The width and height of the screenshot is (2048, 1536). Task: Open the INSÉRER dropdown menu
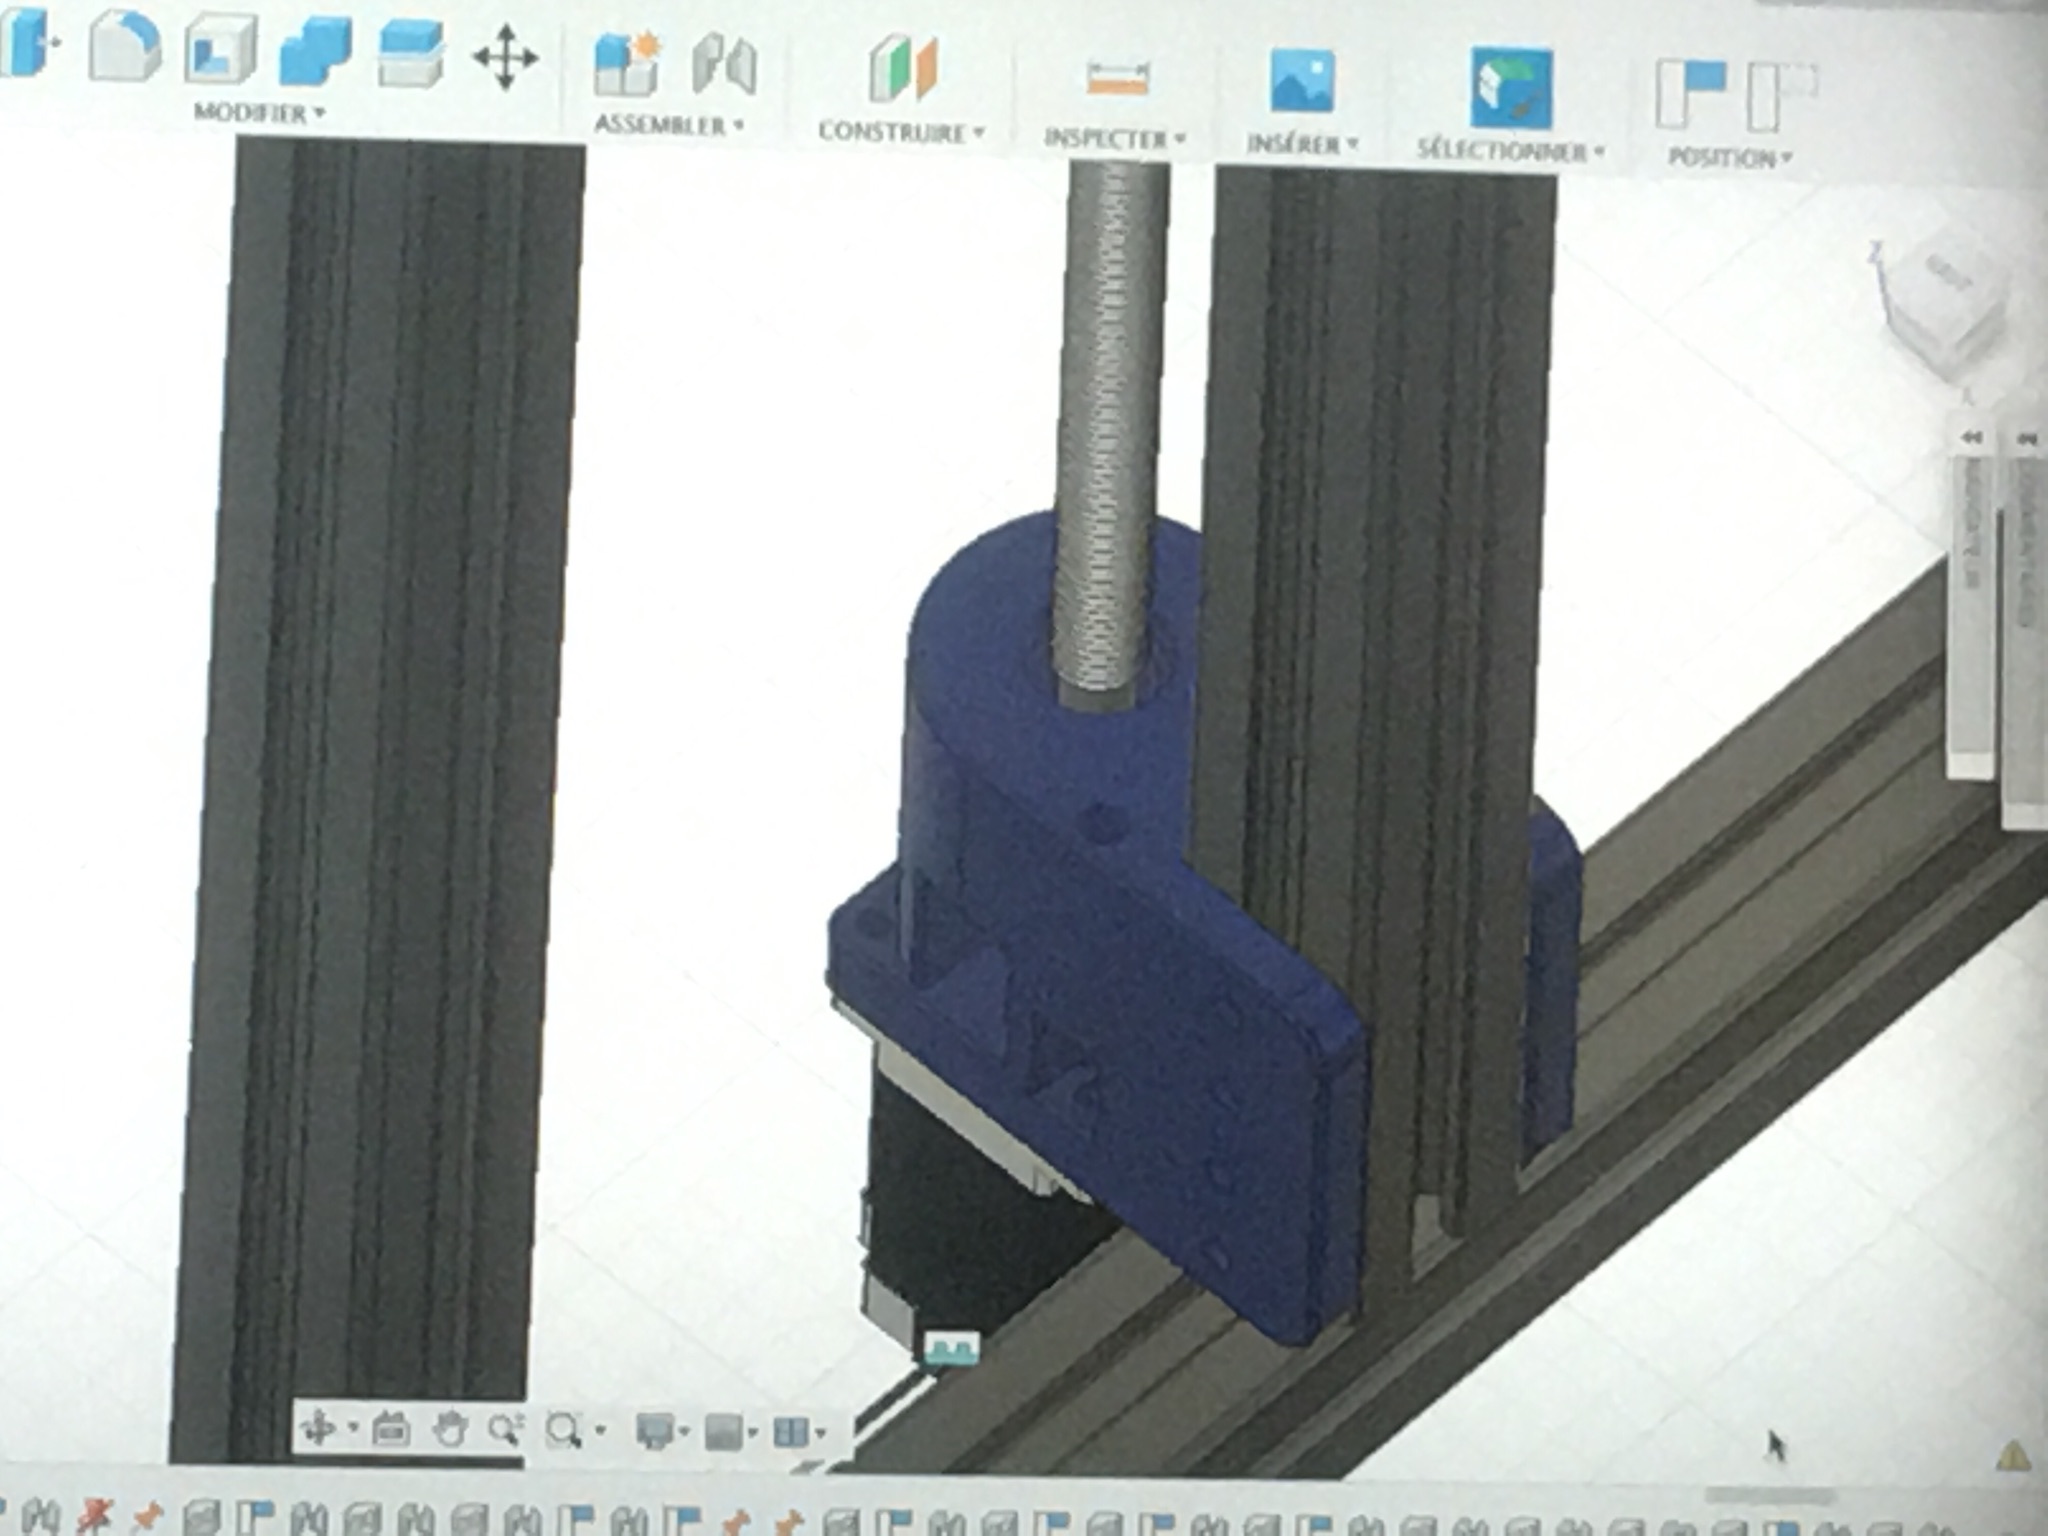[x=1302, y=144]
